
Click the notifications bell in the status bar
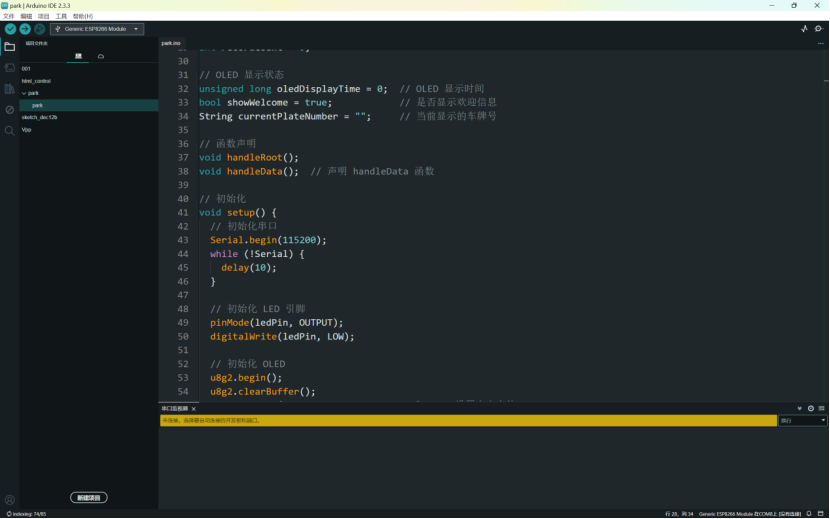(809, 514)
